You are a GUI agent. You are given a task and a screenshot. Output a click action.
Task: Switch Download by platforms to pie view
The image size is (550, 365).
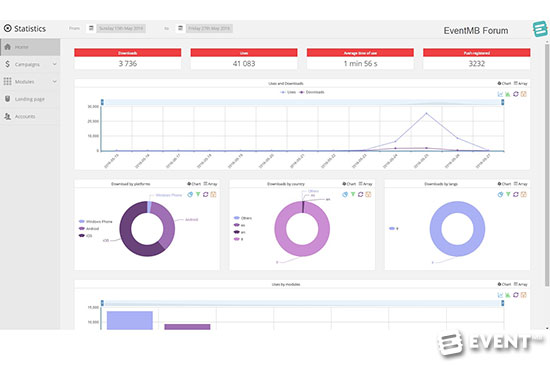click(190, 194)
